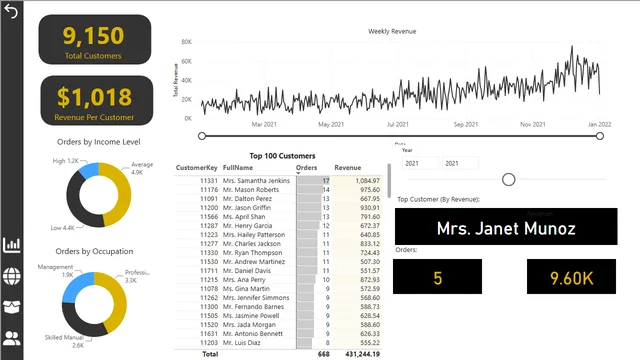Select the row for Mrs. Ana Perry

pos(278,280)
